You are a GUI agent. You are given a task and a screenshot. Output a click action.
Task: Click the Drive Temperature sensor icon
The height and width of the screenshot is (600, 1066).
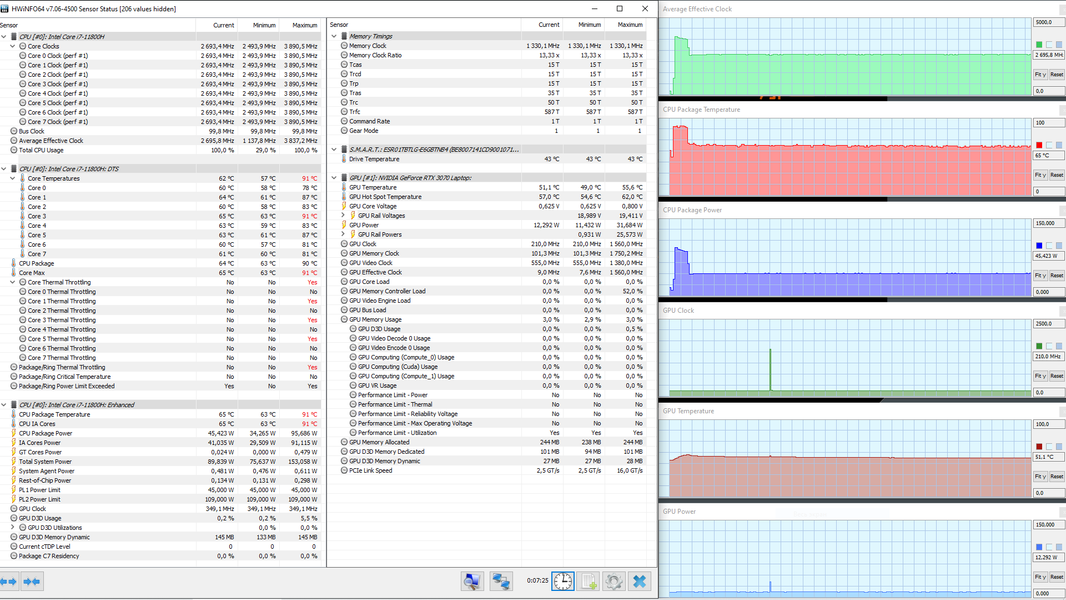[344, 159]
